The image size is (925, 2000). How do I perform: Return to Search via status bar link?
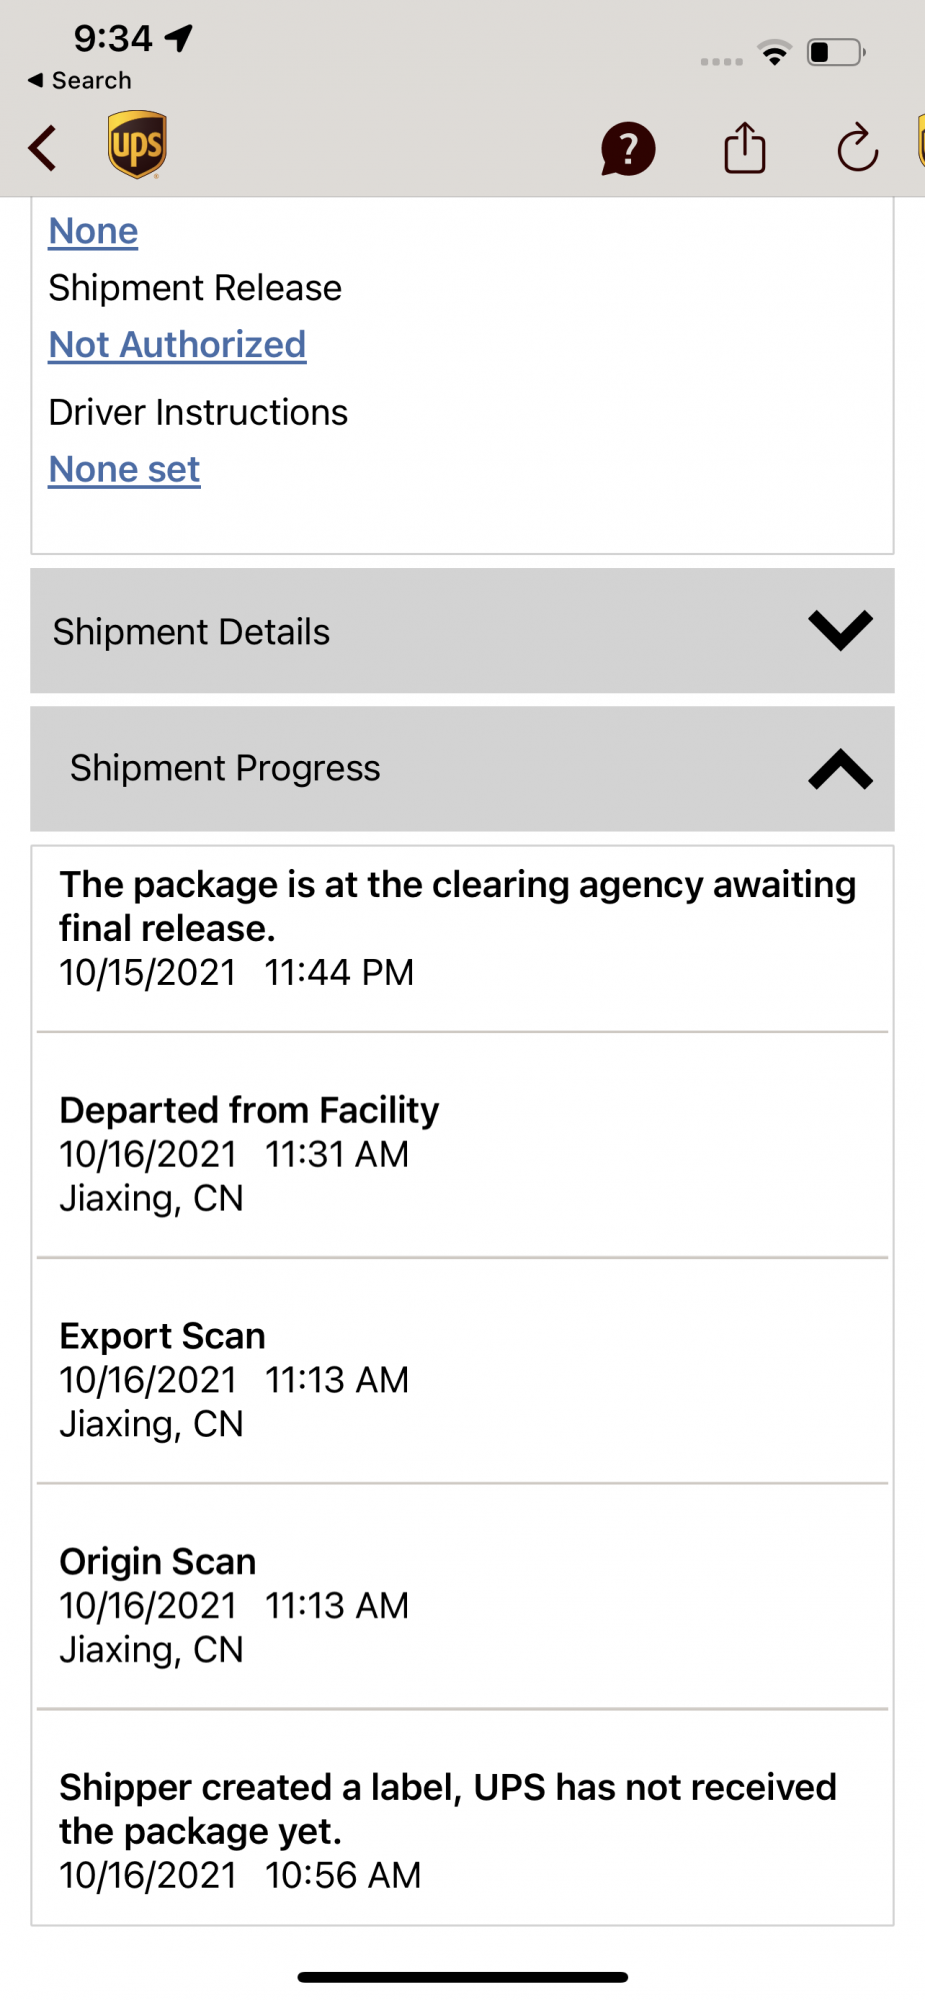(x=80, y=80)
